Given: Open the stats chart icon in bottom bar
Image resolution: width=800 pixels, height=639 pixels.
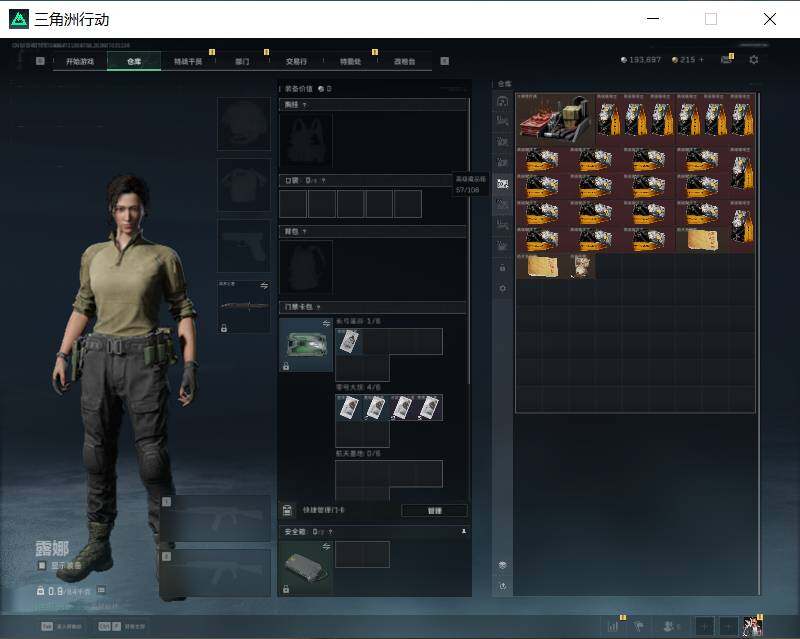Looking at the screenshot, I should coord(613,626).
